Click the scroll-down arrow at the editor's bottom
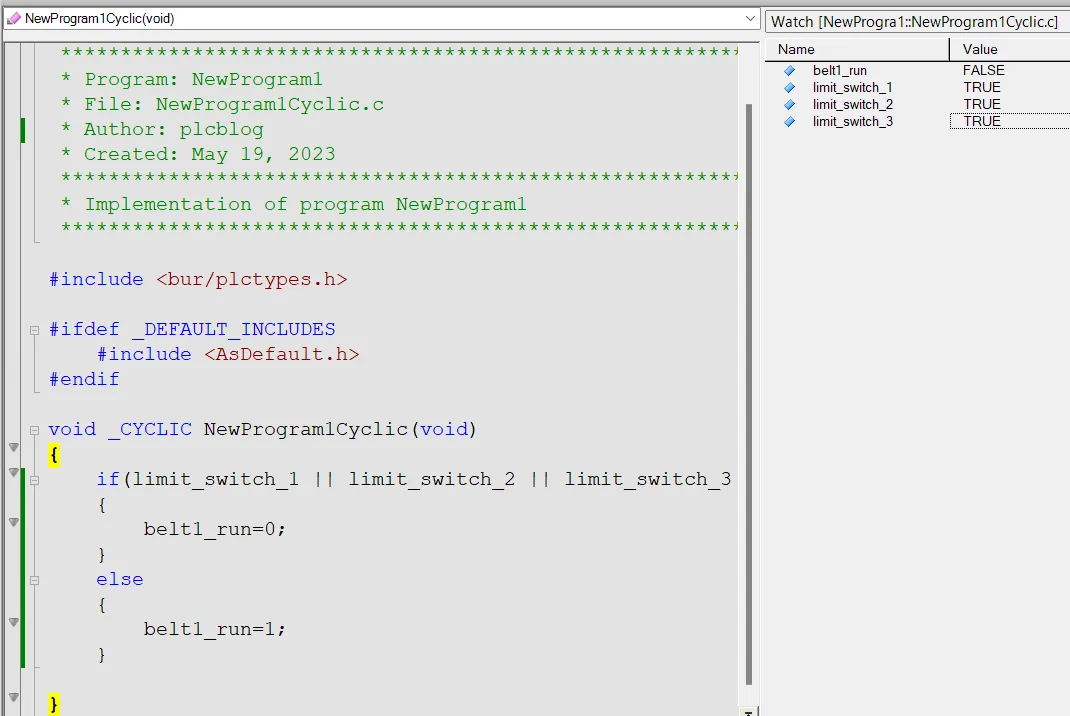Viewport: 1070px width, 716px height. tap(749, 712)
